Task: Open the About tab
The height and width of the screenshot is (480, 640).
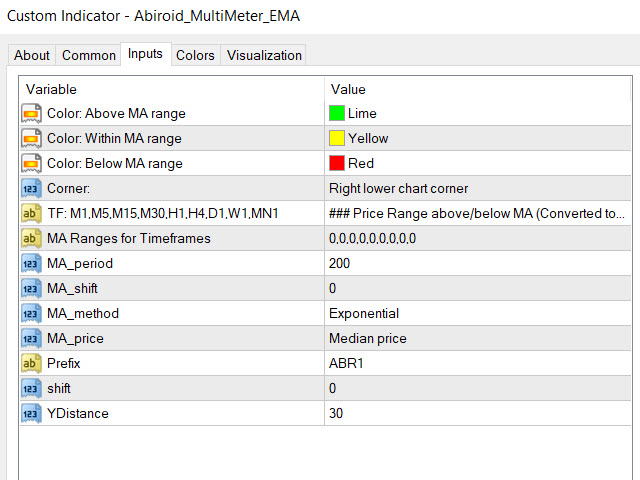Action: tap(32, 55)
